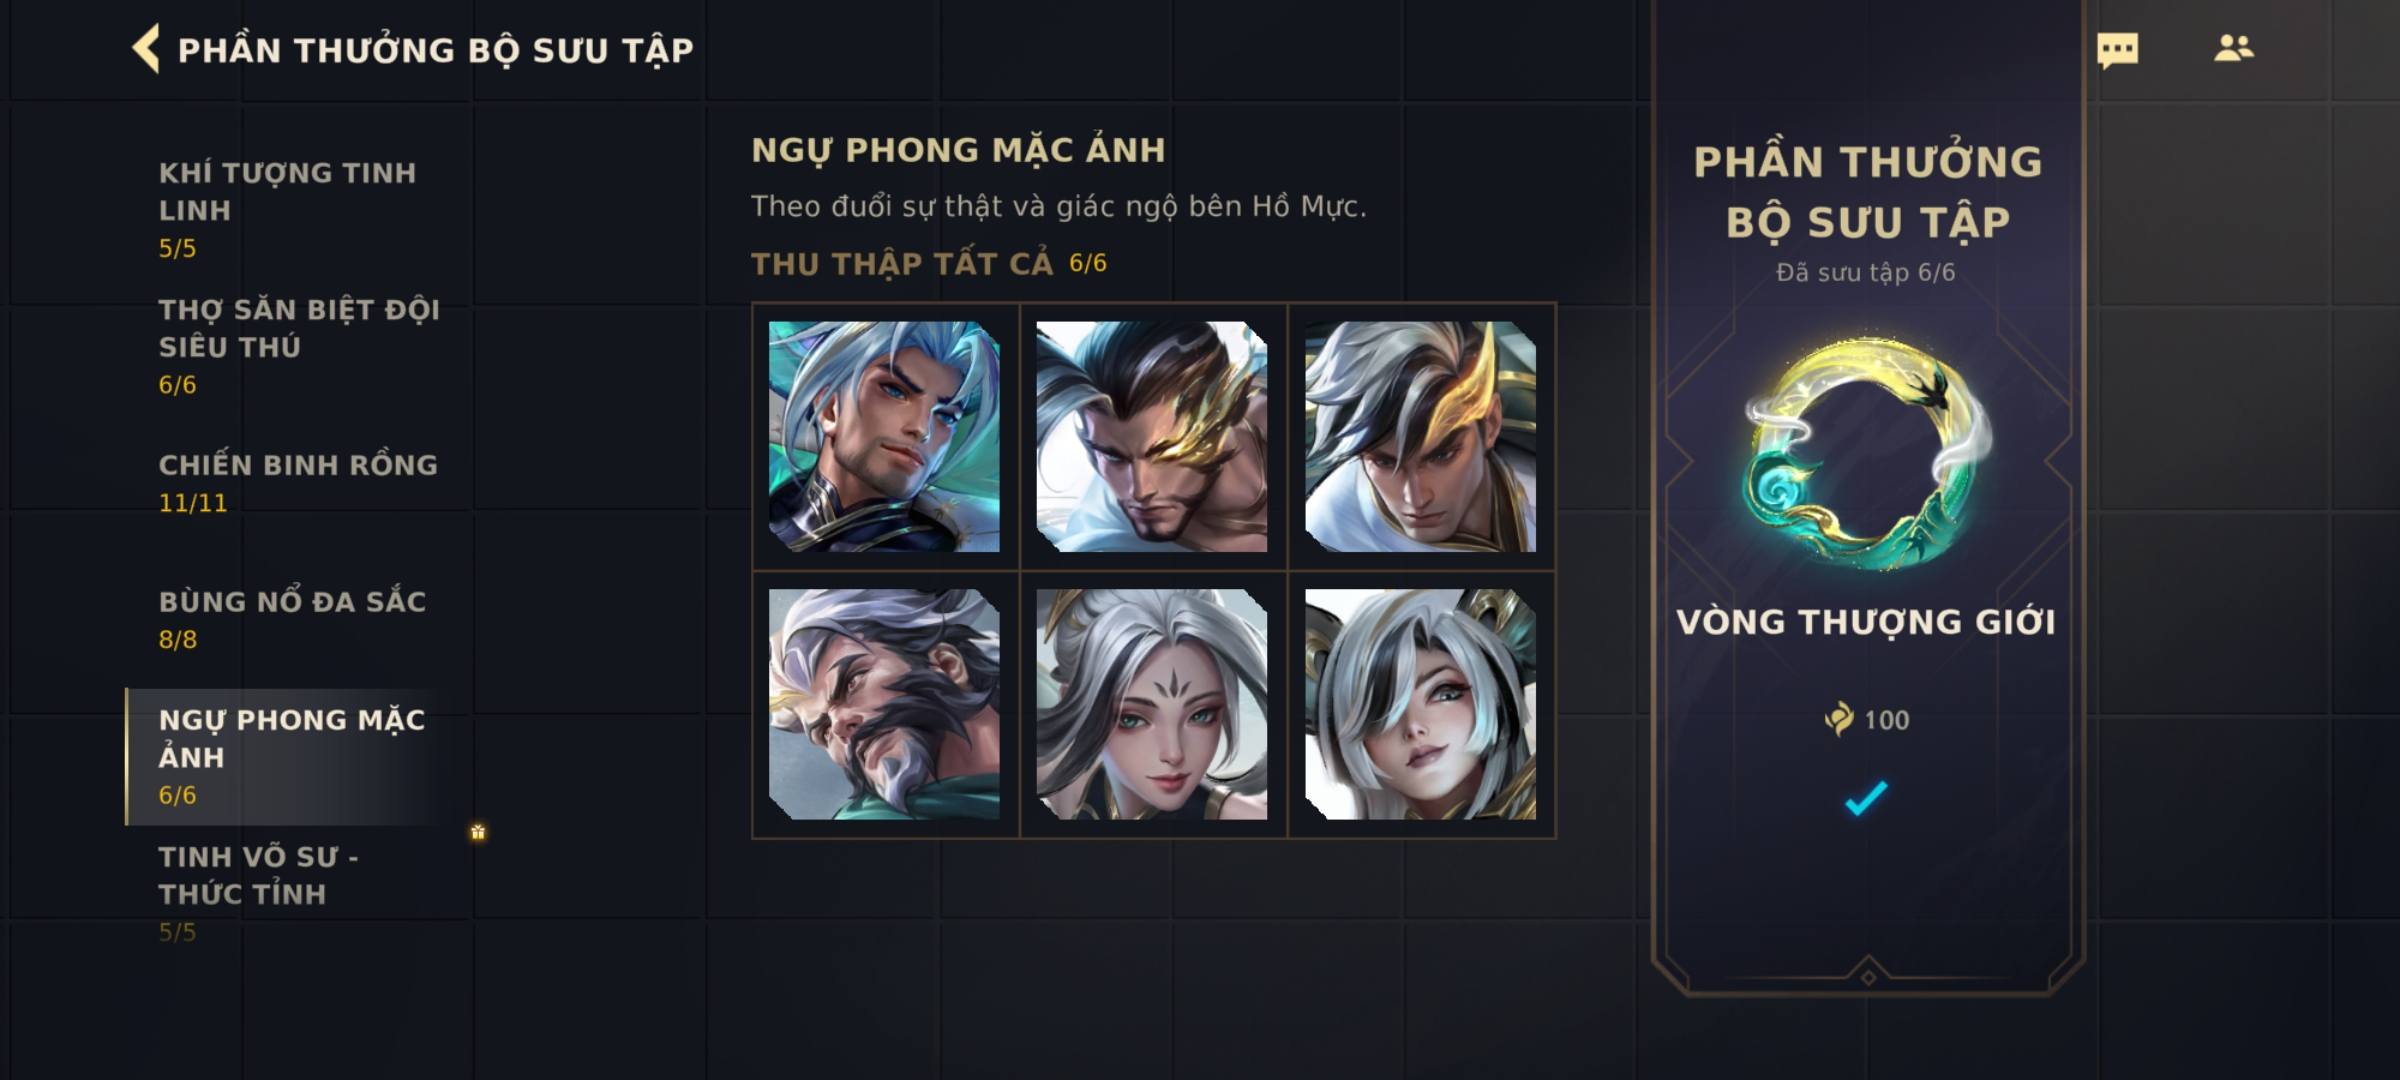Open the Thợ Săn Biệt Đội Siêu Thú collection

pos(290,346)
